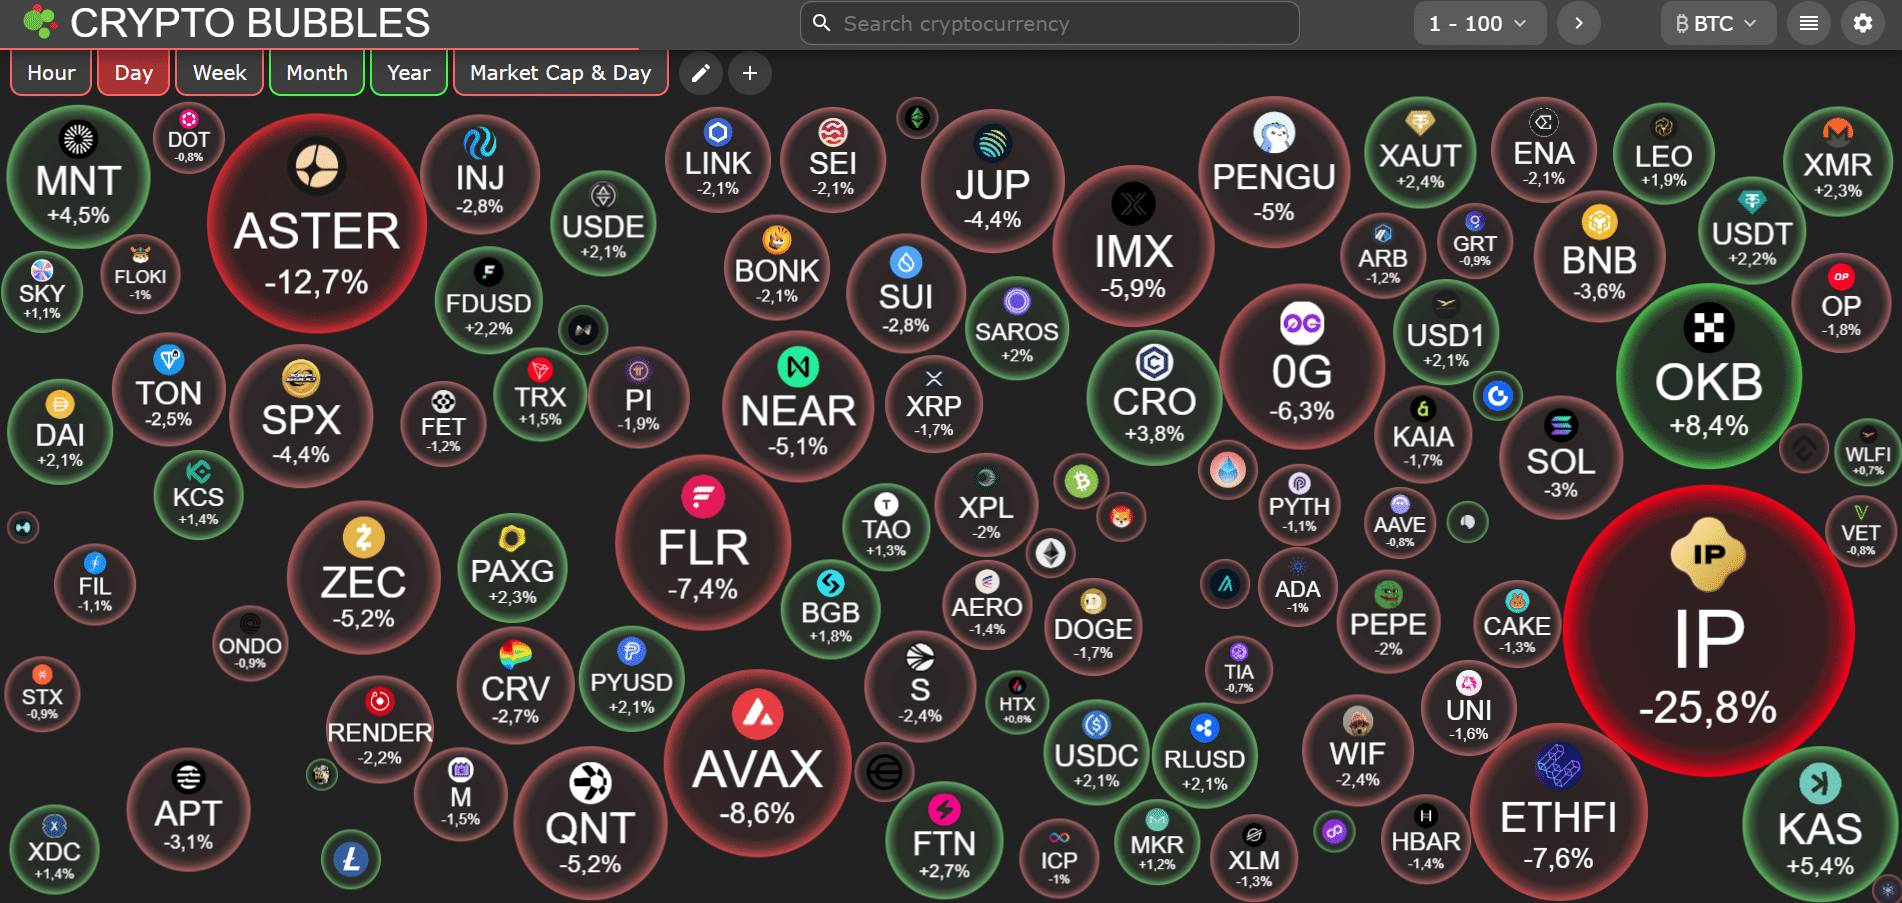Open the RENDER bubble
Viewport: 1902px width, 903px height.
pos(379,729)
